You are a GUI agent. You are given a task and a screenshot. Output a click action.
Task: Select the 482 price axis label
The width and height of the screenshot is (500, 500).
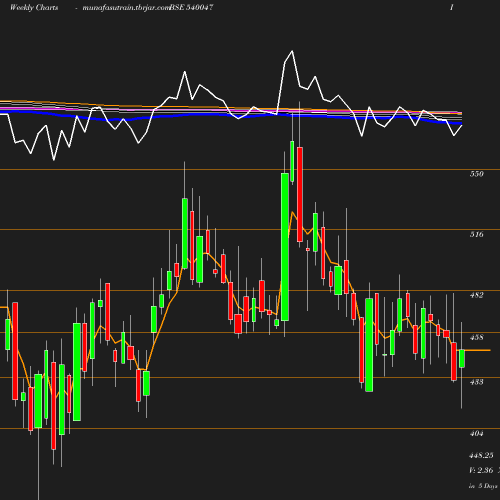click(476, 295)
